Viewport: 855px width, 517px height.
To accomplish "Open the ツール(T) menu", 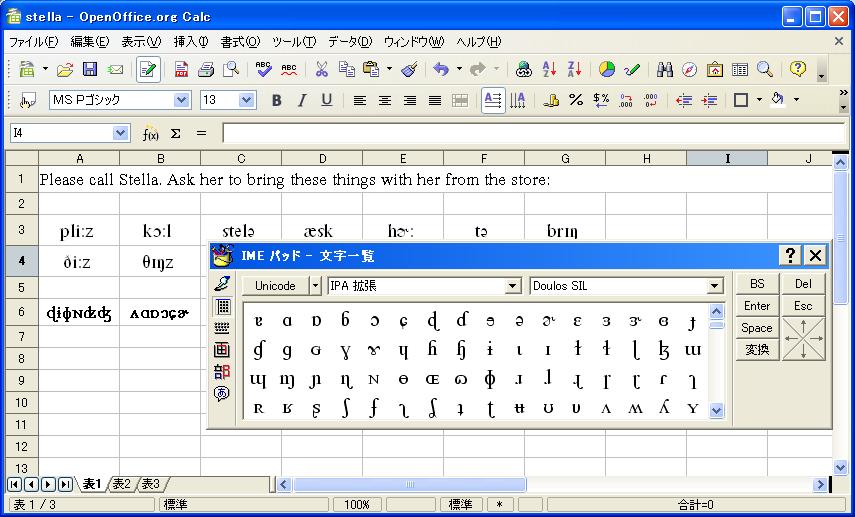I will 294,42.
